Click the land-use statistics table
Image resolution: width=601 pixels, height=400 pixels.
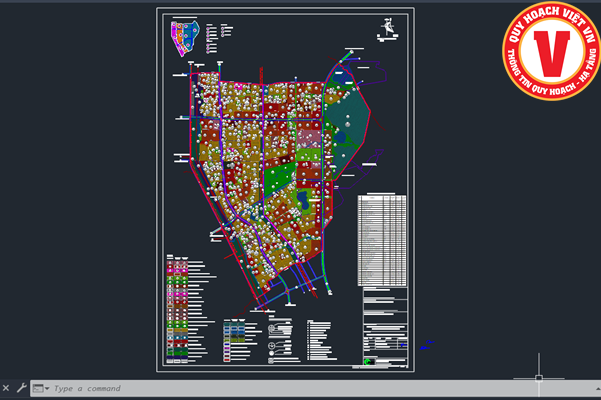pyautogui.click(x=382, y=239)
